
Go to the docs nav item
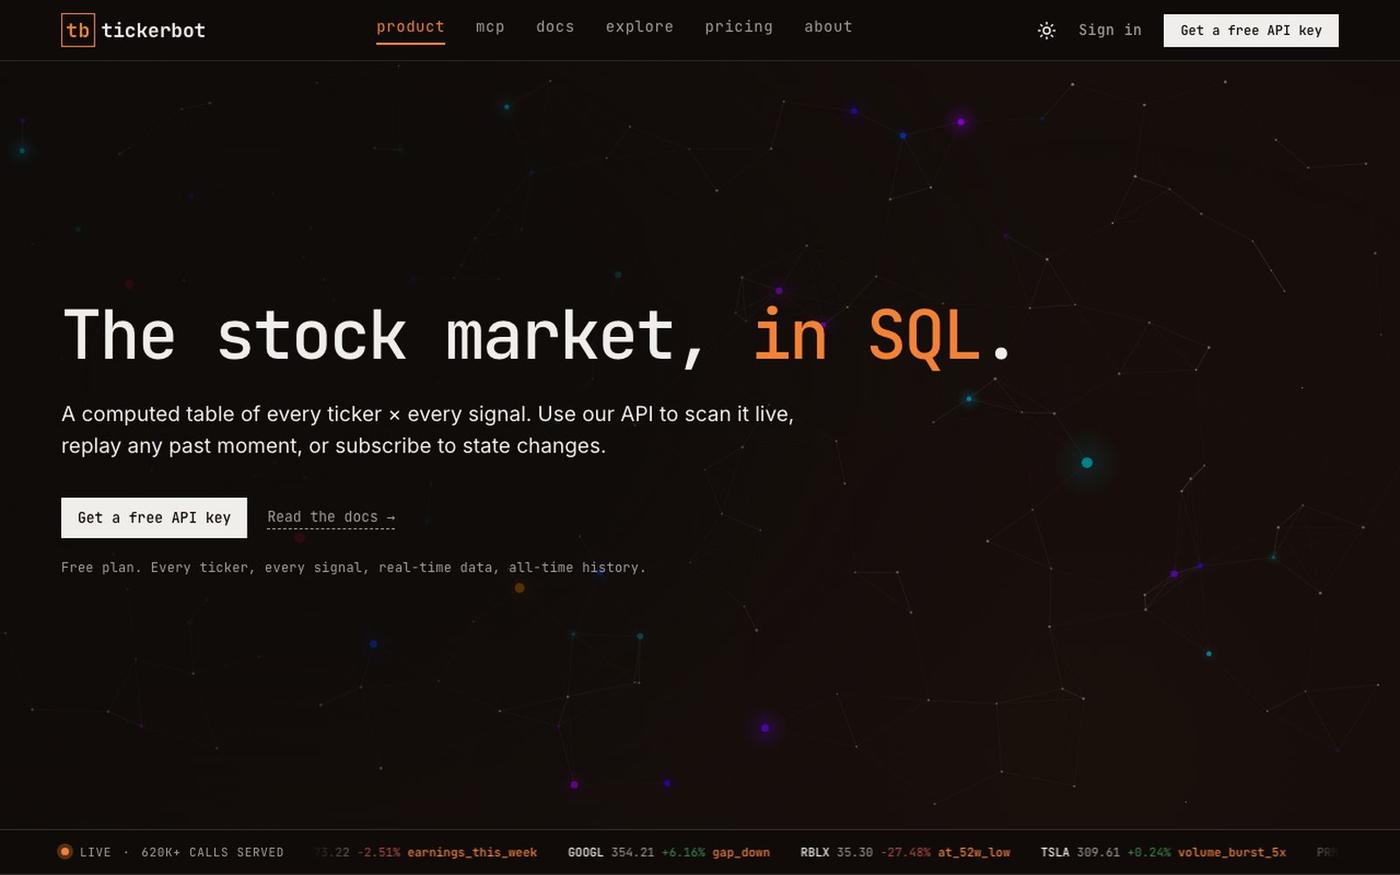555,27
